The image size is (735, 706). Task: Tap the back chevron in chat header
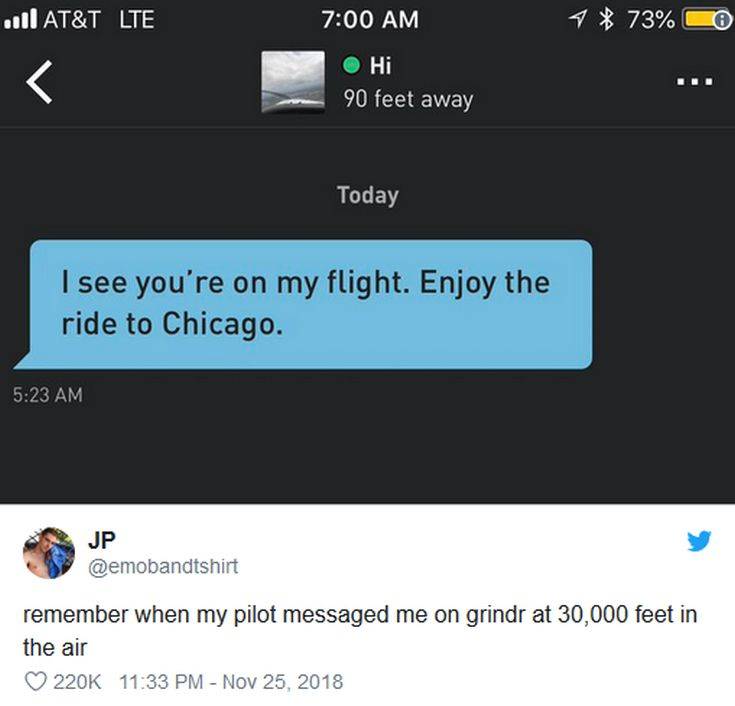click(39, 83)
